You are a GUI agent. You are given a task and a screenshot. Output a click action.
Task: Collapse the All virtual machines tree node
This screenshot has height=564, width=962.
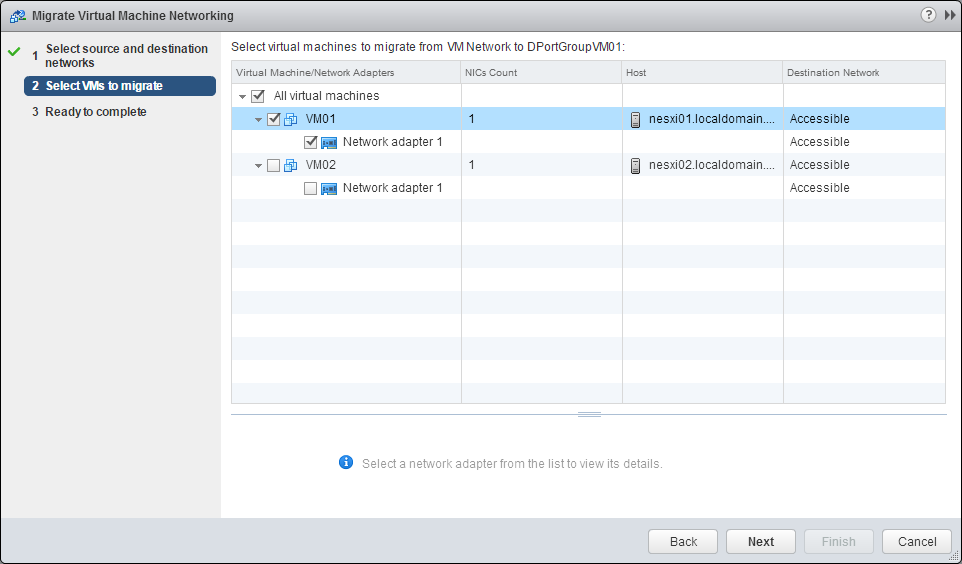243,97
